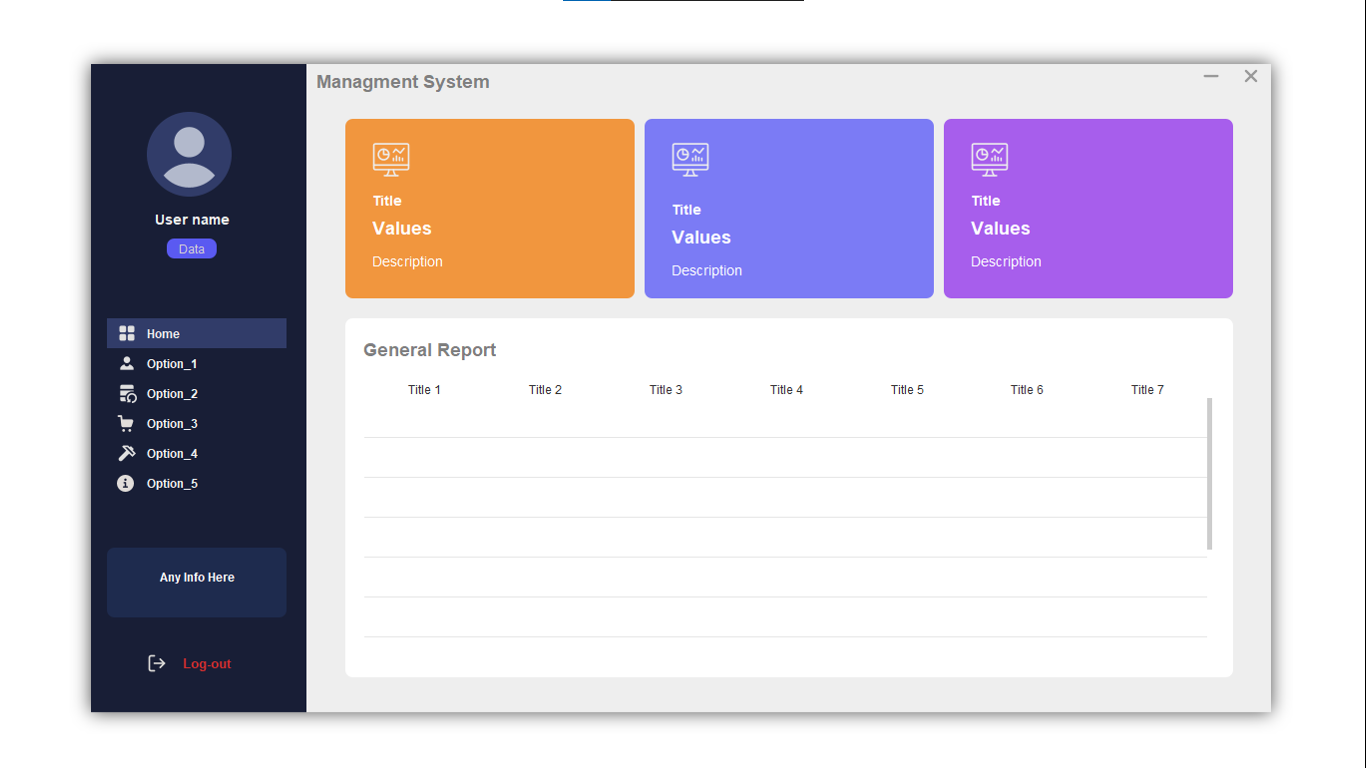
Task: Click the blue card's Values text
Action: (701, 237)
